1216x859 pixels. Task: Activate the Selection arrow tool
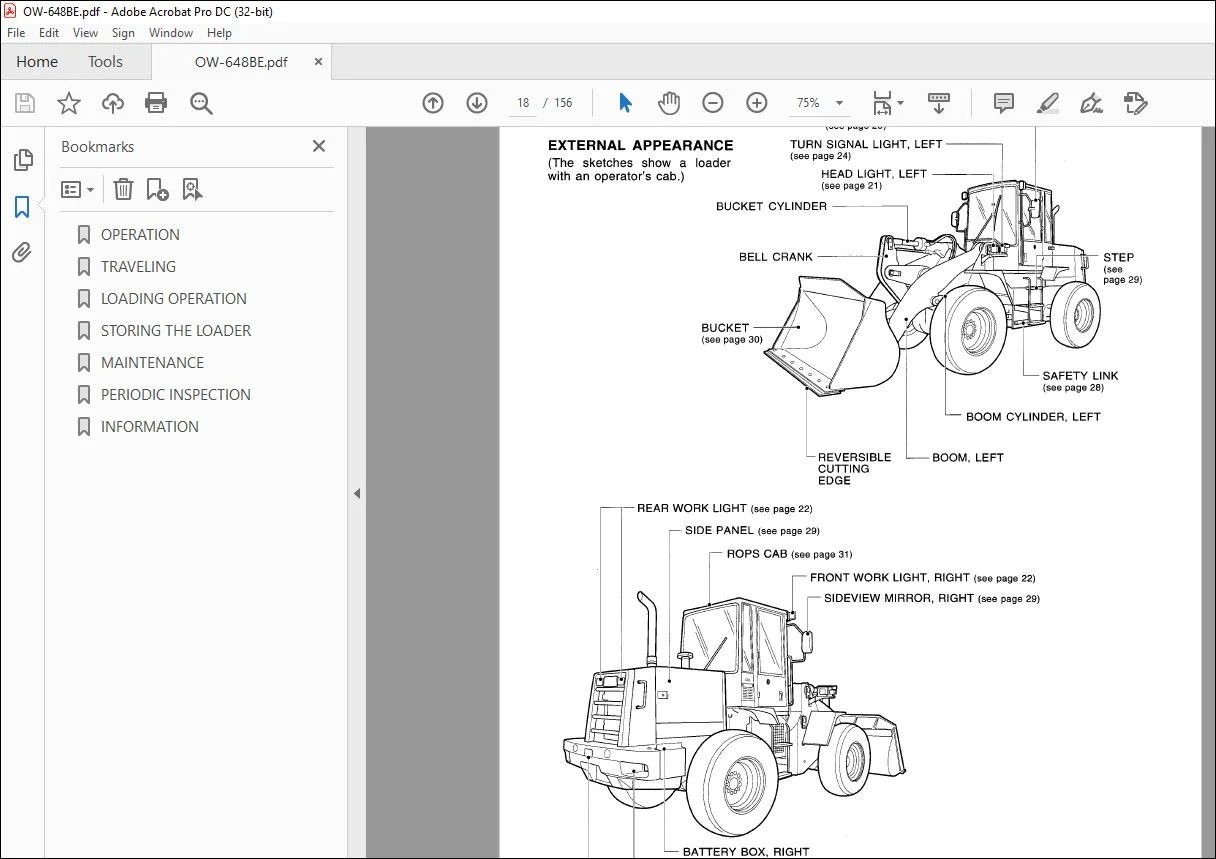click(626, 103)
